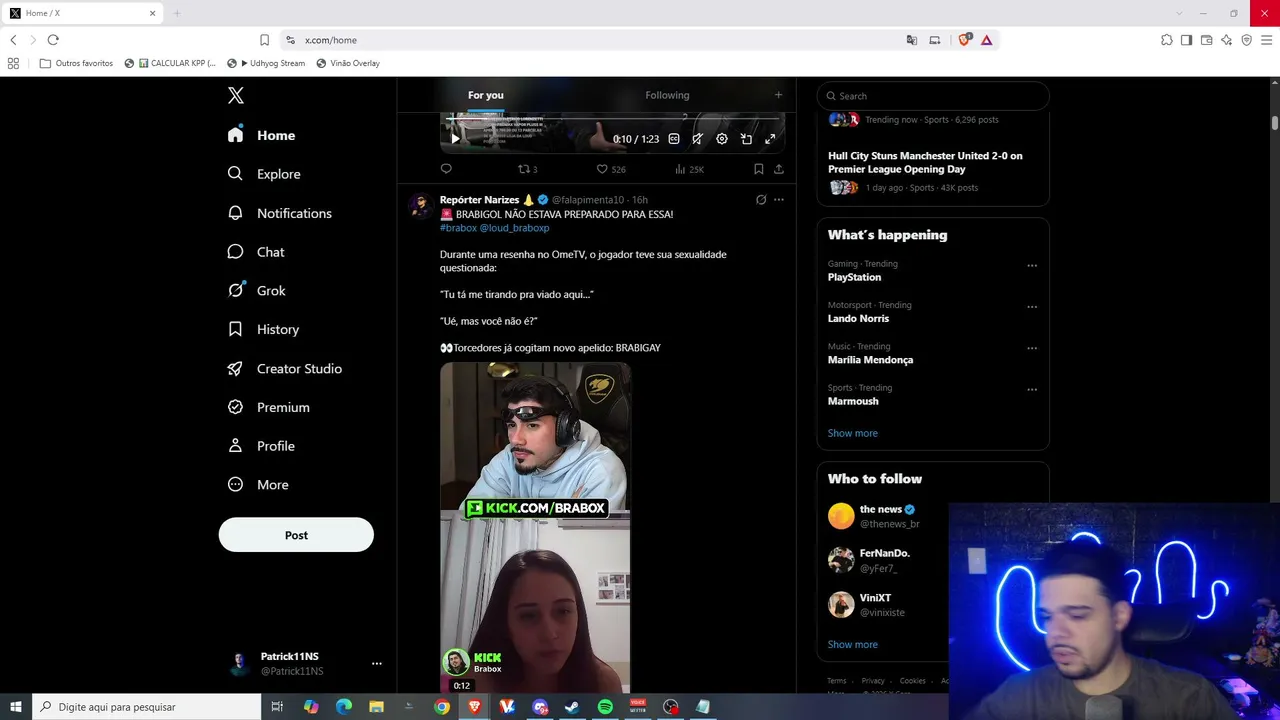Enter fullscreen on the top video
The height and width of the screenshot is (720, 1280).
tap(770, 139)
